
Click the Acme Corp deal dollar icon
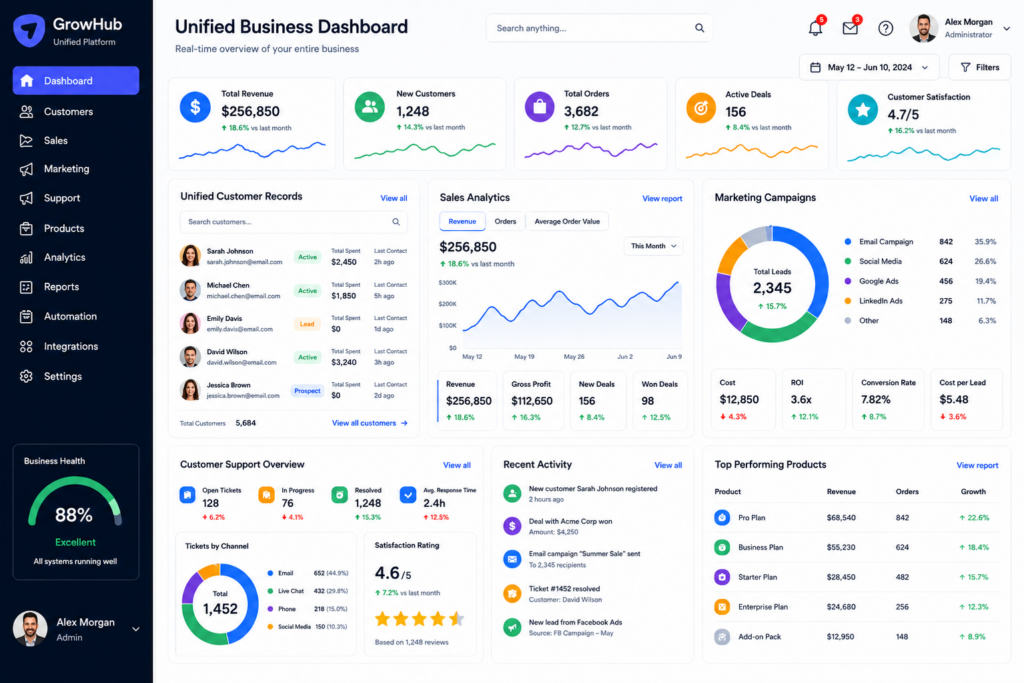[x=512, y=526]
